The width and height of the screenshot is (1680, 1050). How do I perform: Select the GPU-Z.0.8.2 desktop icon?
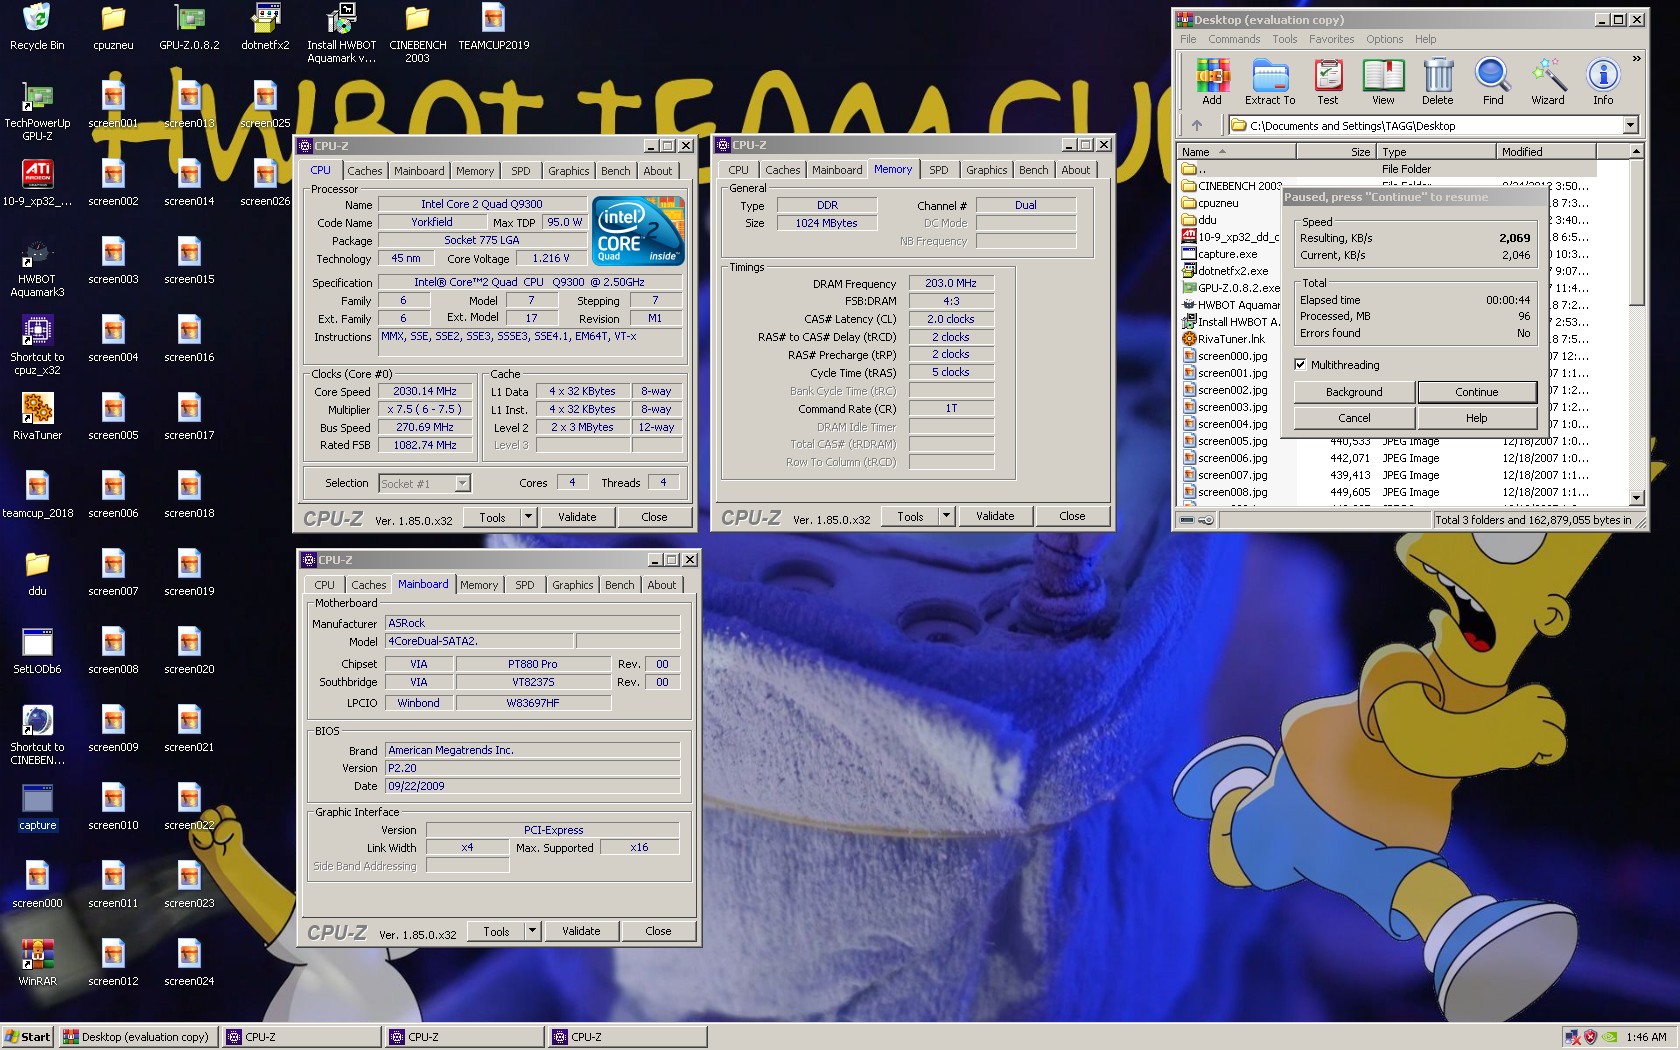click(x=189, y=28)
